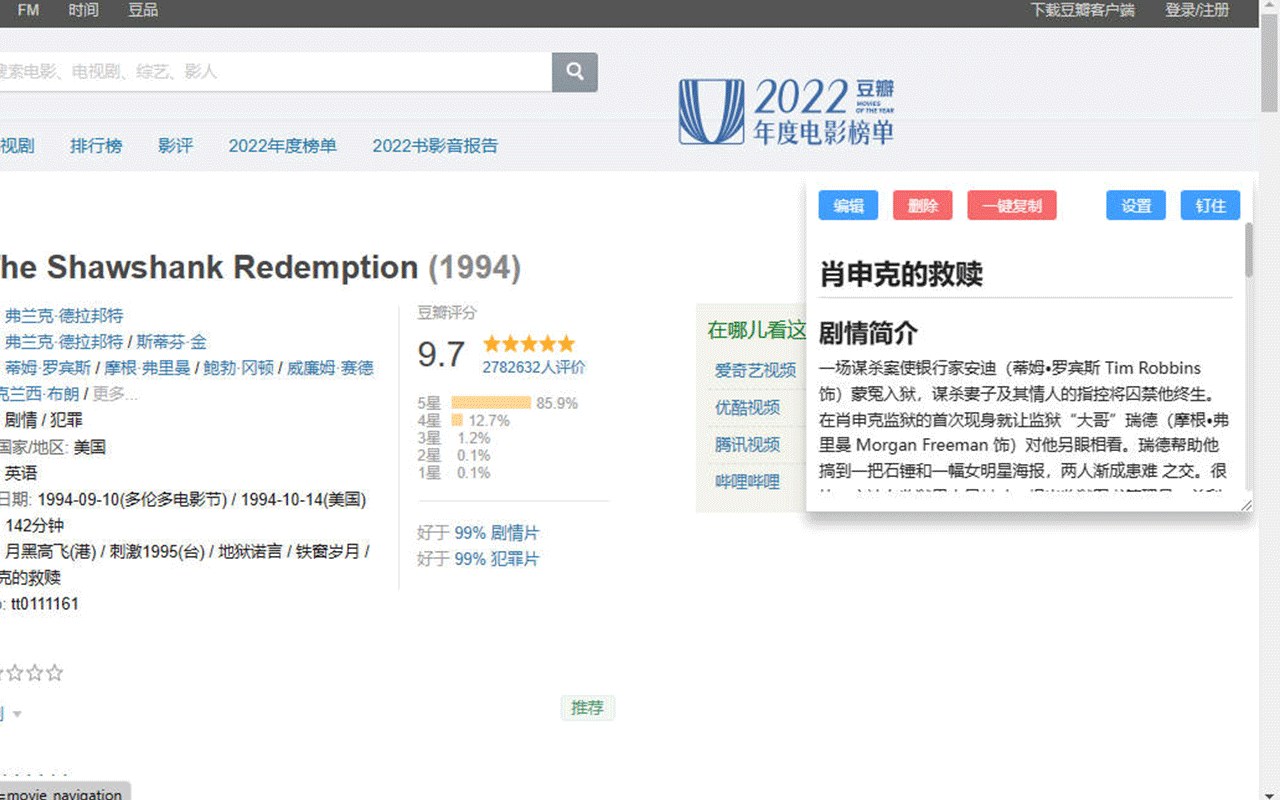The width and height of the screenshot is (1280, 800).
Task: Click the 推荐 button
Action: 587,708
